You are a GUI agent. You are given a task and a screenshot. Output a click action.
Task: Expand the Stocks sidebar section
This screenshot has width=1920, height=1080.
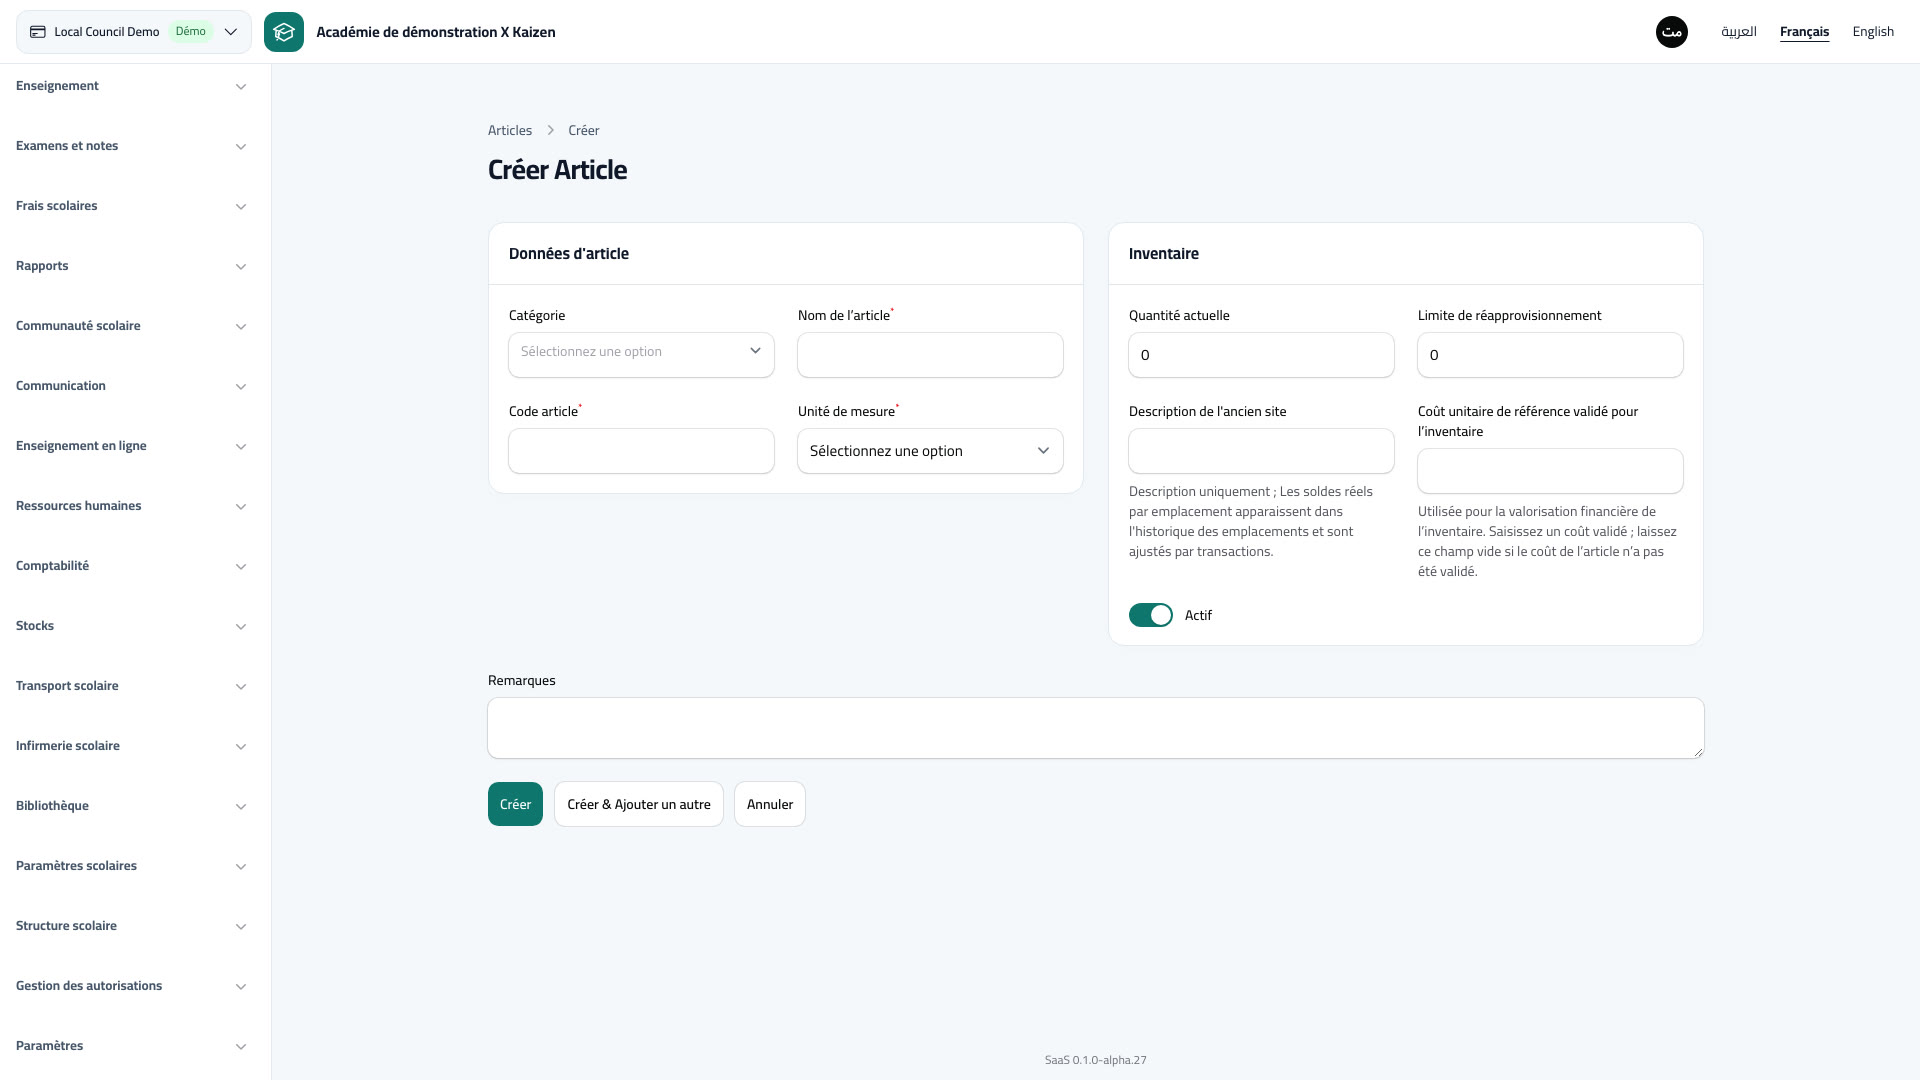coord(131,626)
